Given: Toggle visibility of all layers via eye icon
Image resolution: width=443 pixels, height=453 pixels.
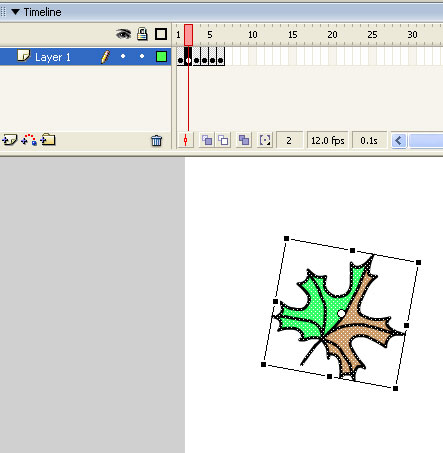Looking at the screenshot, I should point(123,34).
